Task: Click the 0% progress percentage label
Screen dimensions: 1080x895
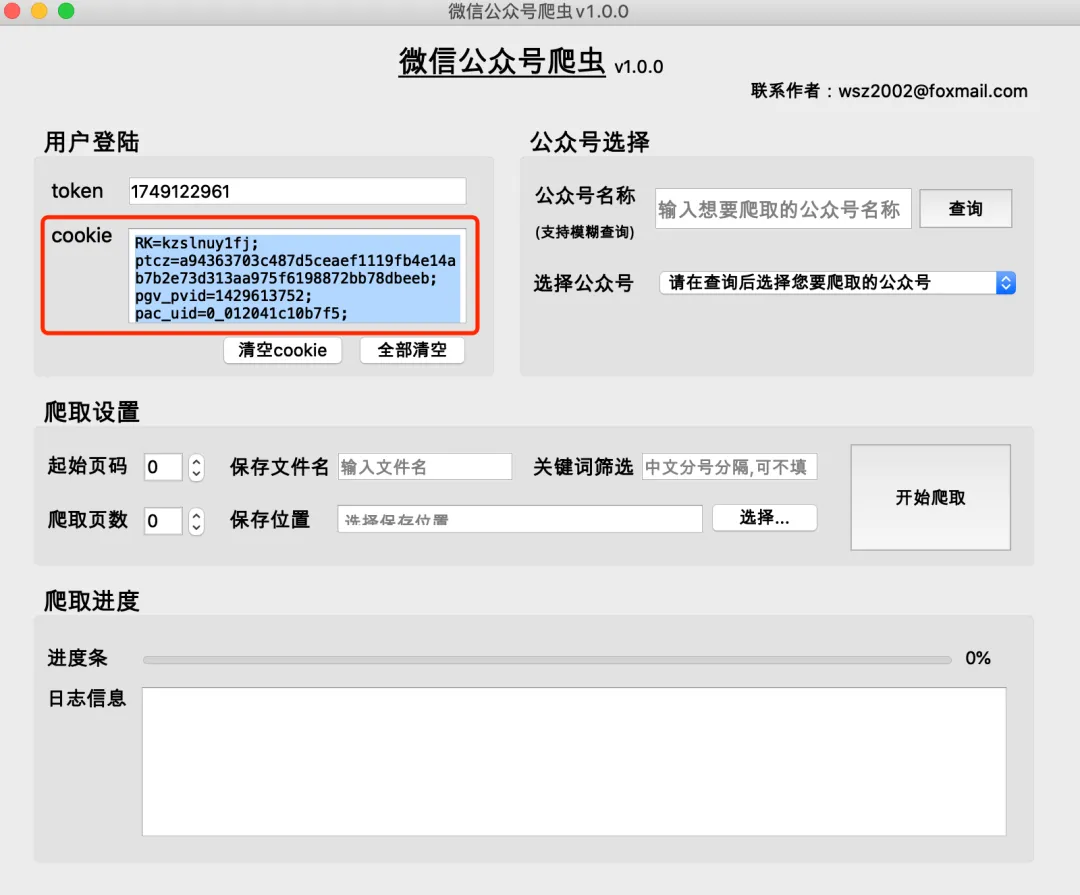Action: coord(977,658)
